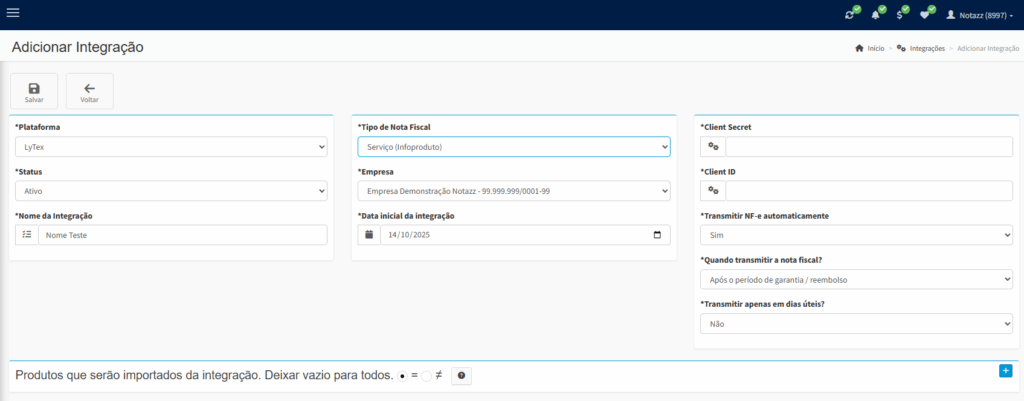
Task: Click the Nome da Integração text field
Action: pos(181,235)
